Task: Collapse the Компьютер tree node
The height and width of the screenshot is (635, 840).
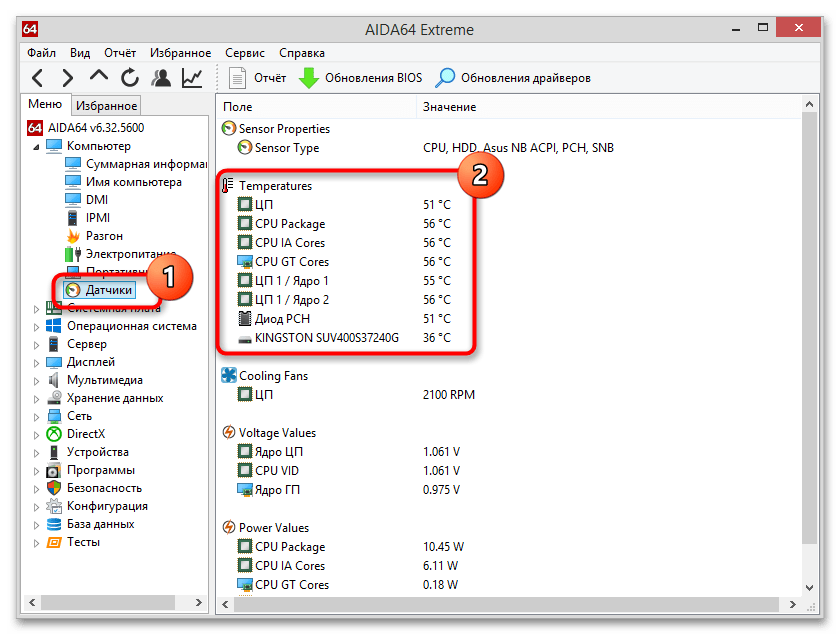Action: 36,147
